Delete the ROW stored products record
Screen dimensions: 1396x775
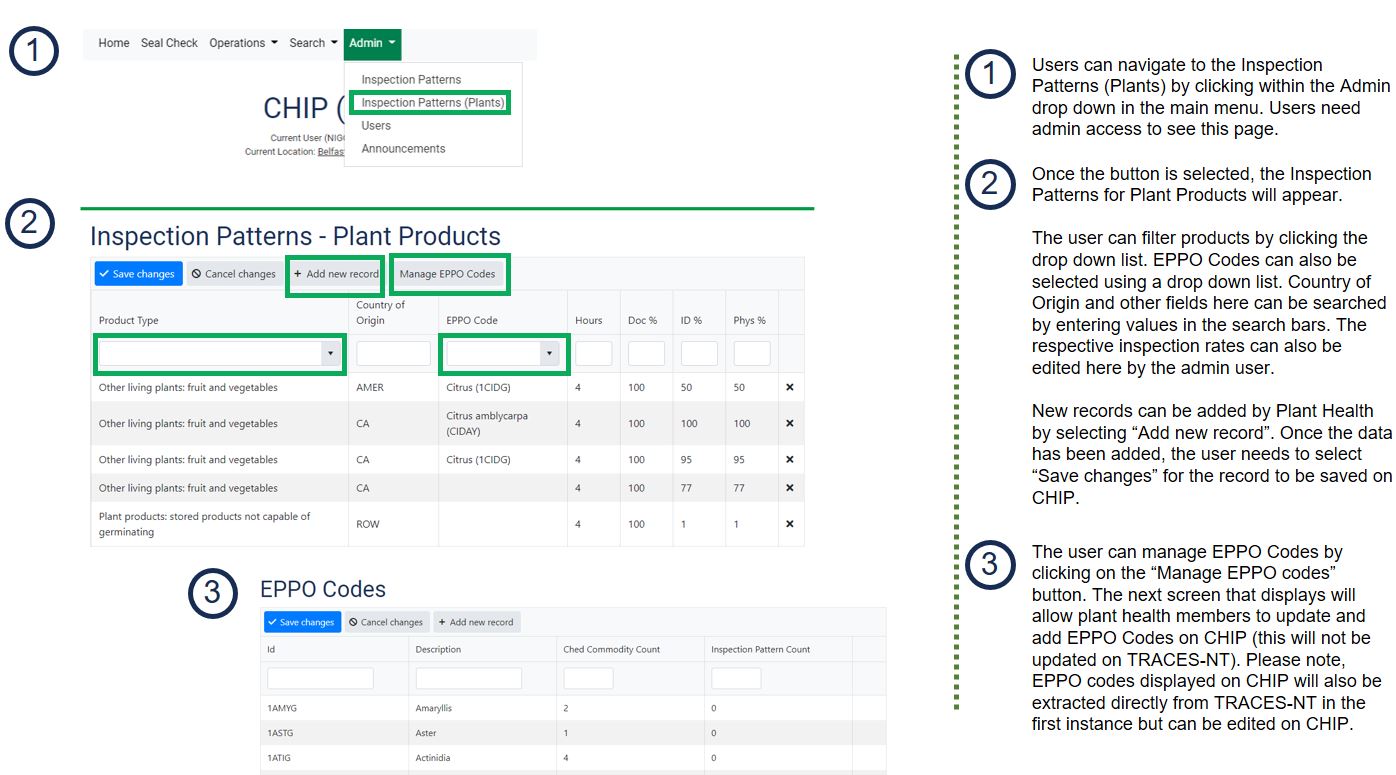pos(790,524)
